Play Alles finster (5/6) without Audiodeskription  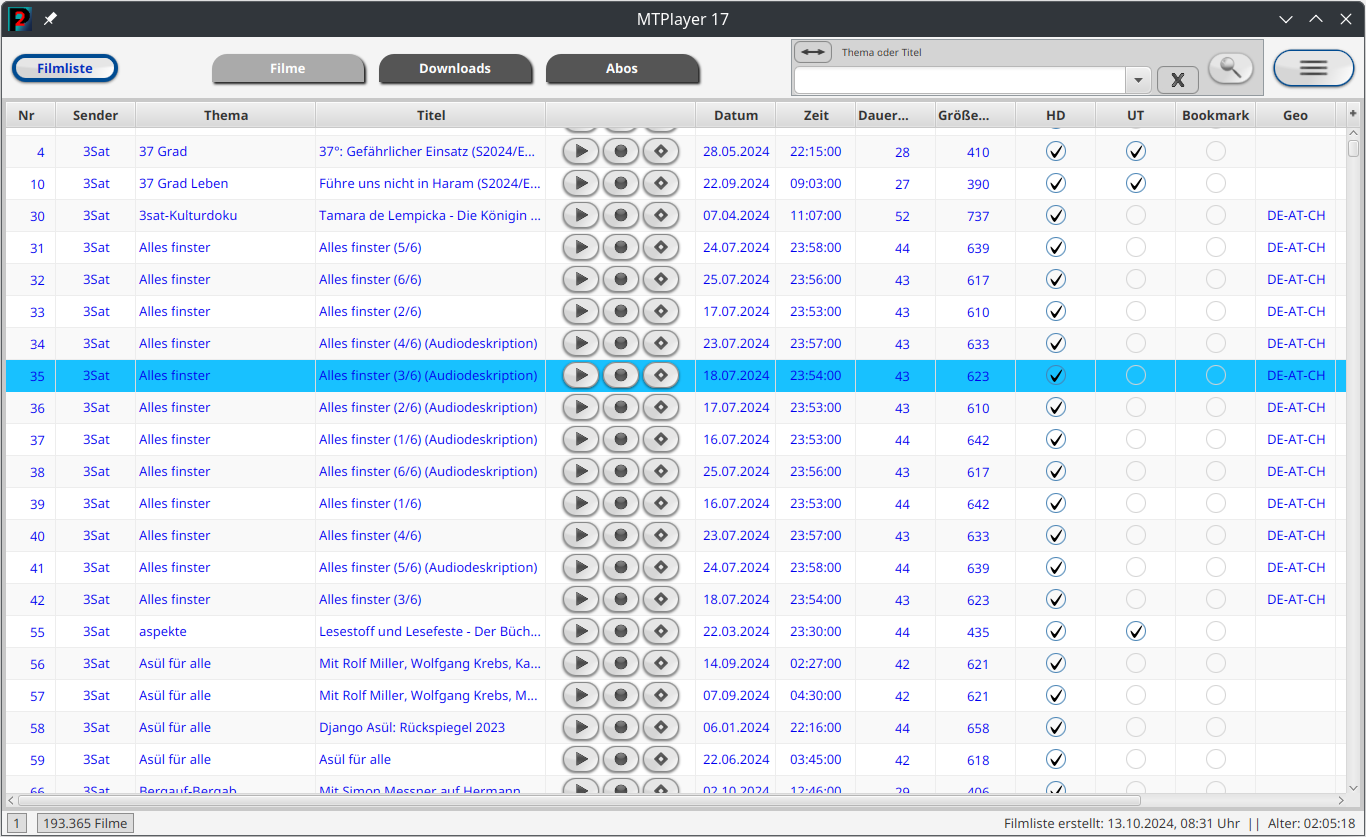coord(580,248)
